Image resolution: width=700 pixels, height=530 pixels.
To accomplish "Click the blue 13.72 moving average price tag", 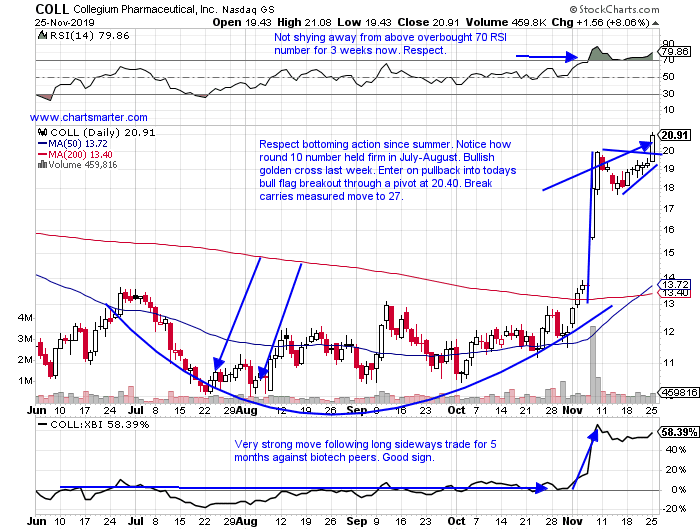I will (676, 285).
